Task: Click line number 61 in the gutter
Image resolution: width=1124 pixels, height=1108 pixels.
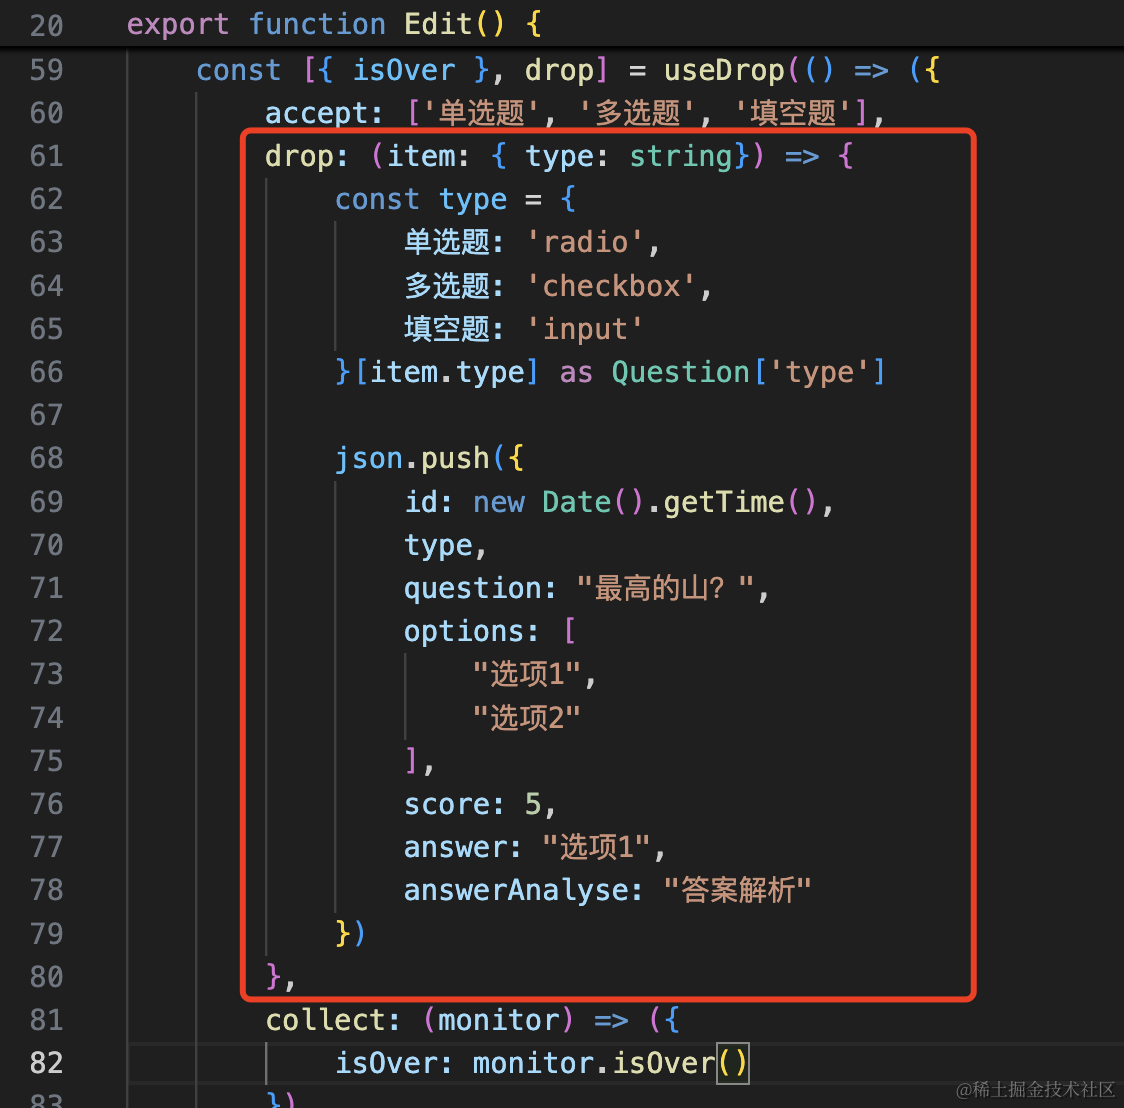Action: coord(46,156)
